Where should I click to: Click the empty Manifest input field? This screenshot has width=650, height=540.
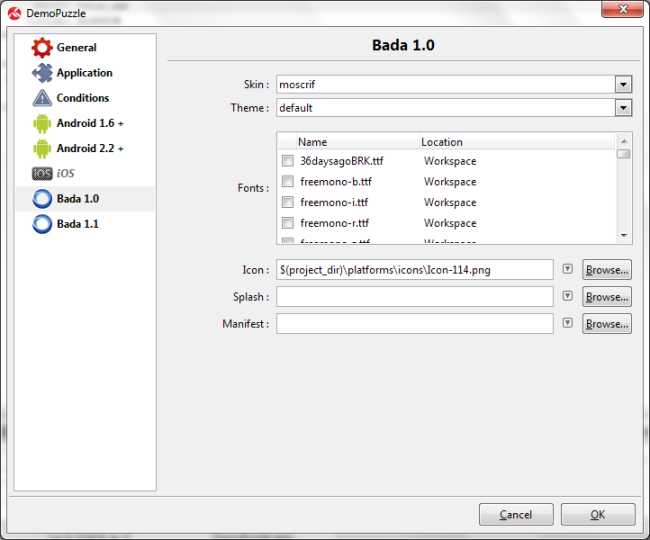[x=415, y=324]
